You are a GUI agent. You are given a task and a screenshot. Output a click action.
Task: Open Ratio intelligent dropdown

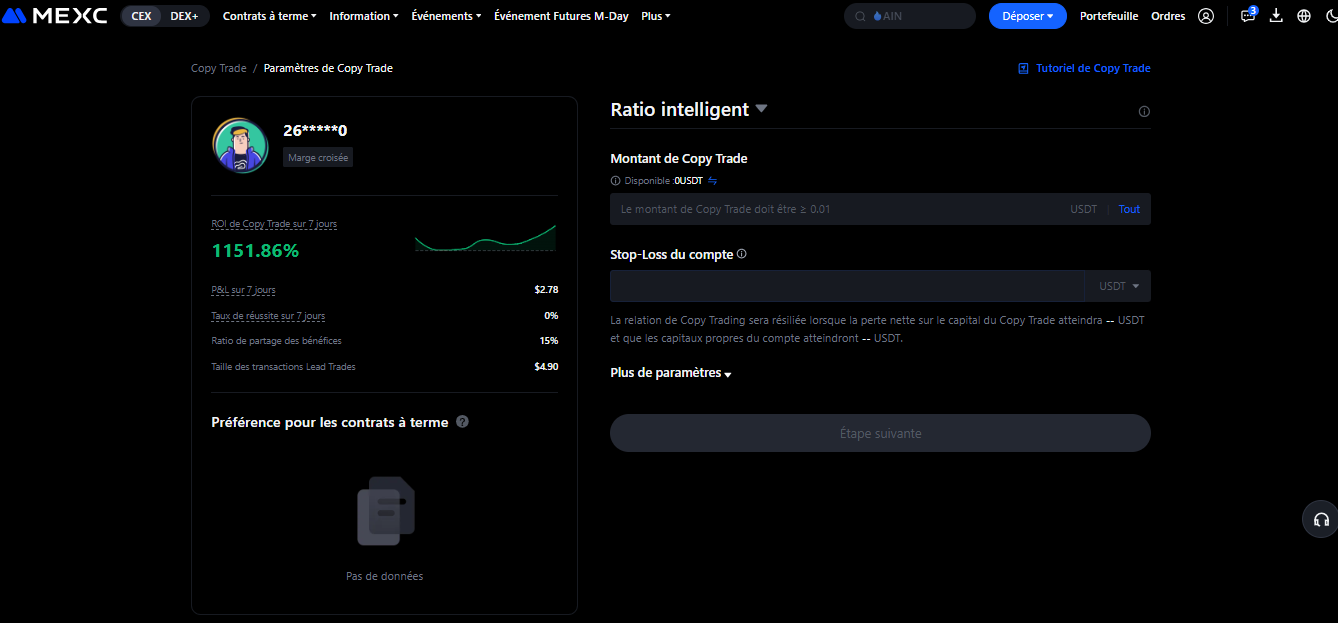point(689,109)
